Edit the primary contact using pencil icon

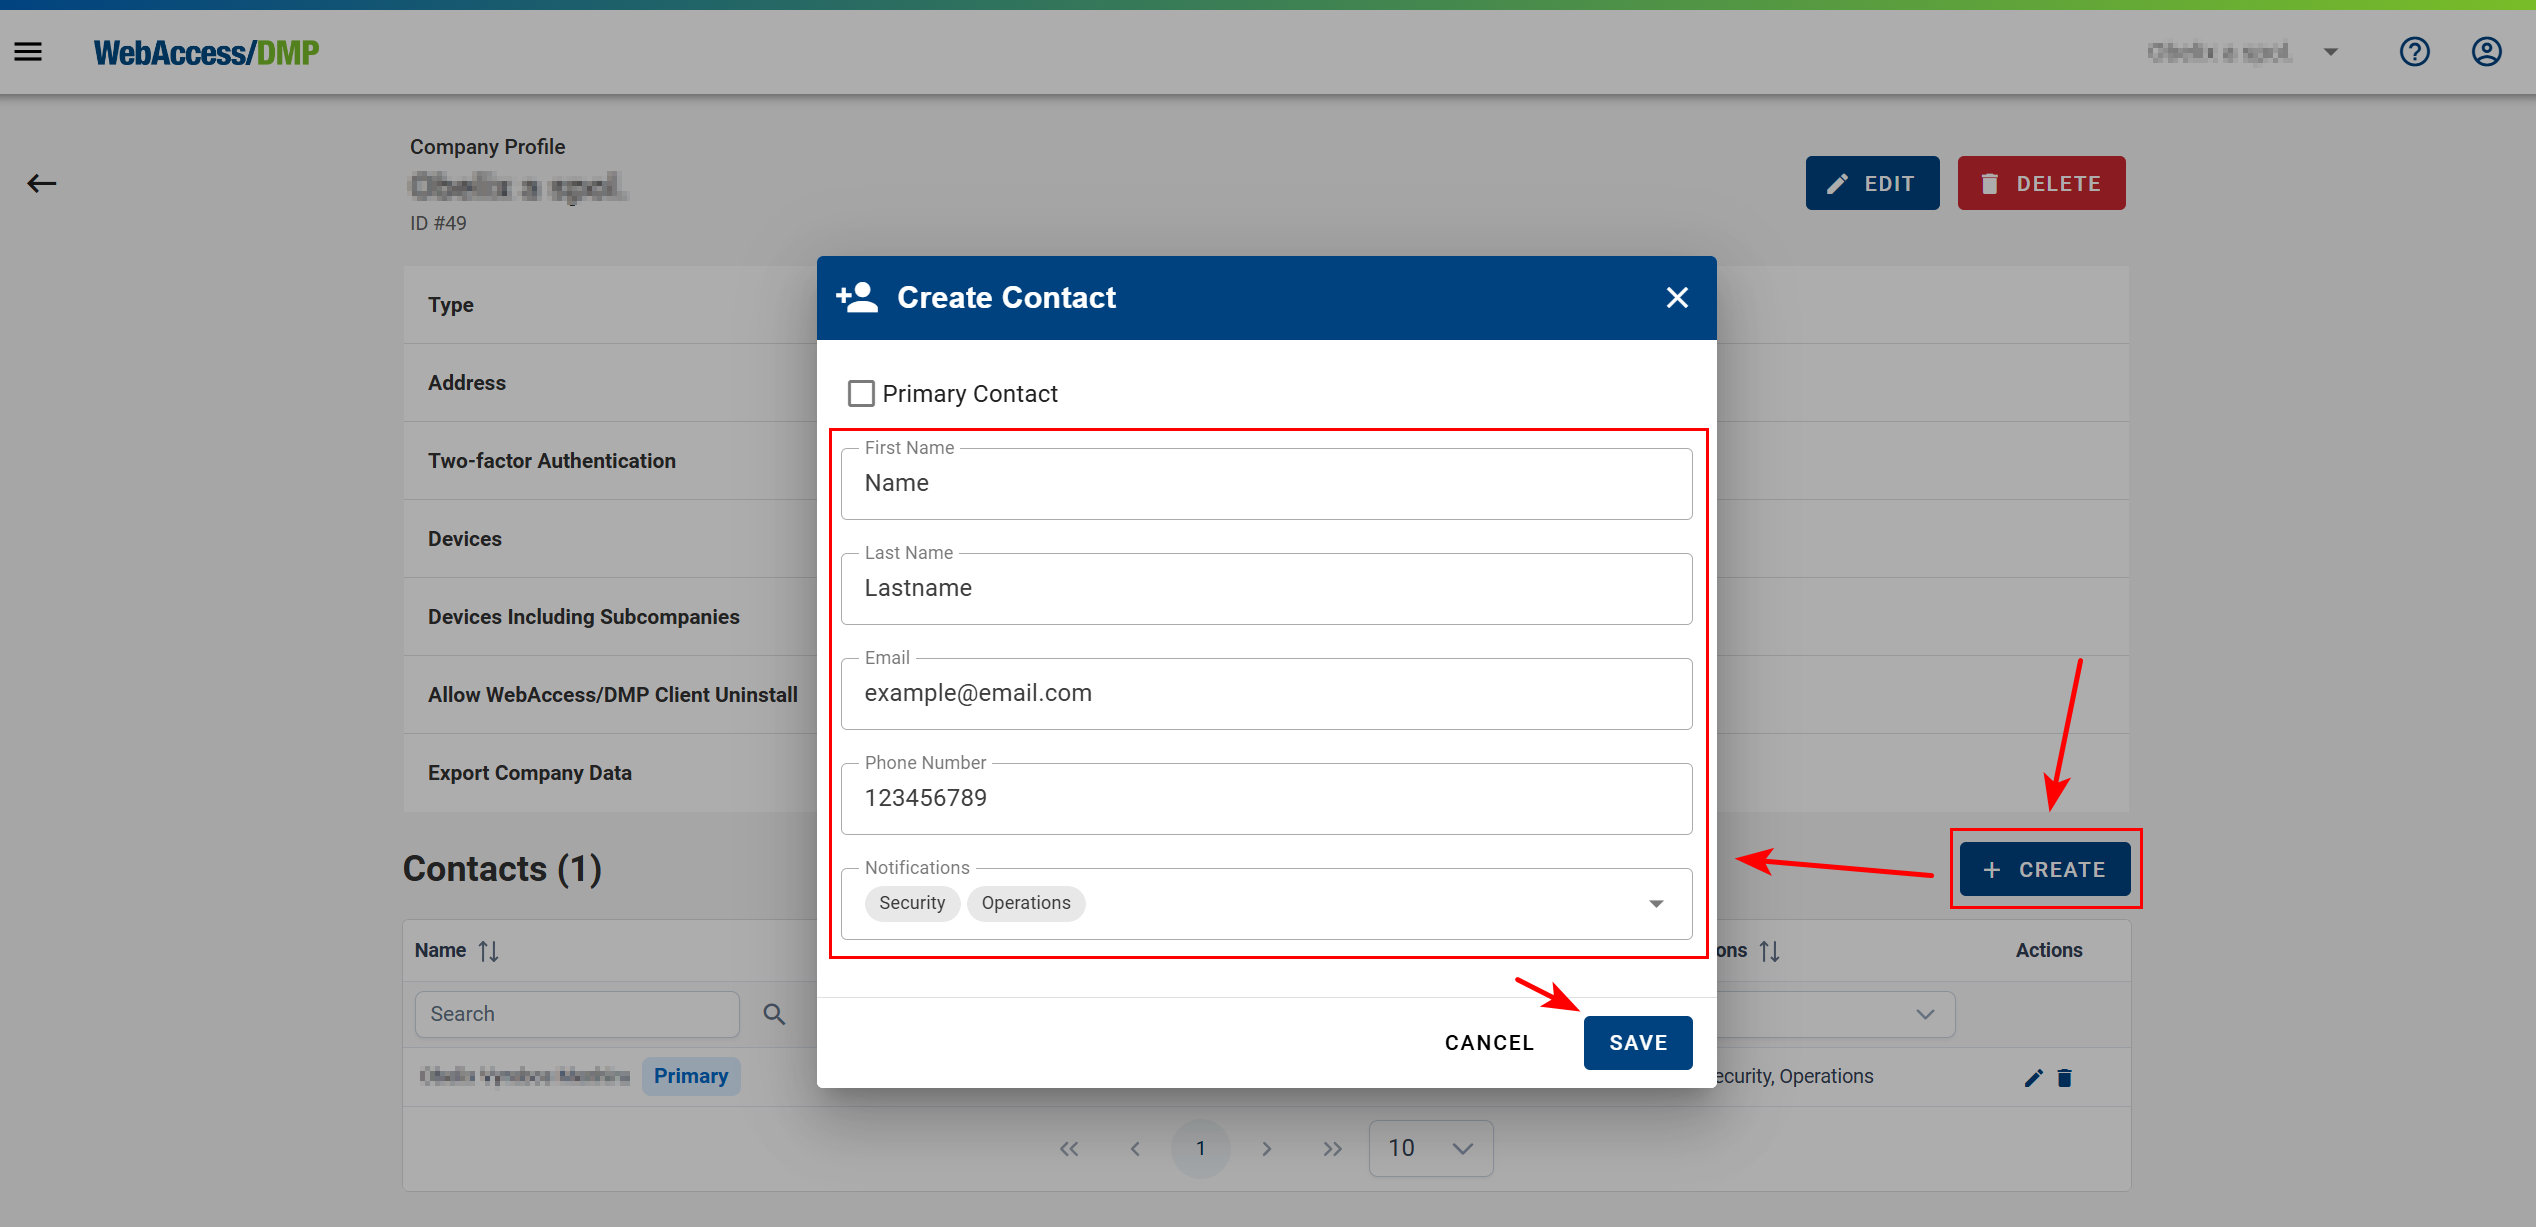coord(2032,1077)
